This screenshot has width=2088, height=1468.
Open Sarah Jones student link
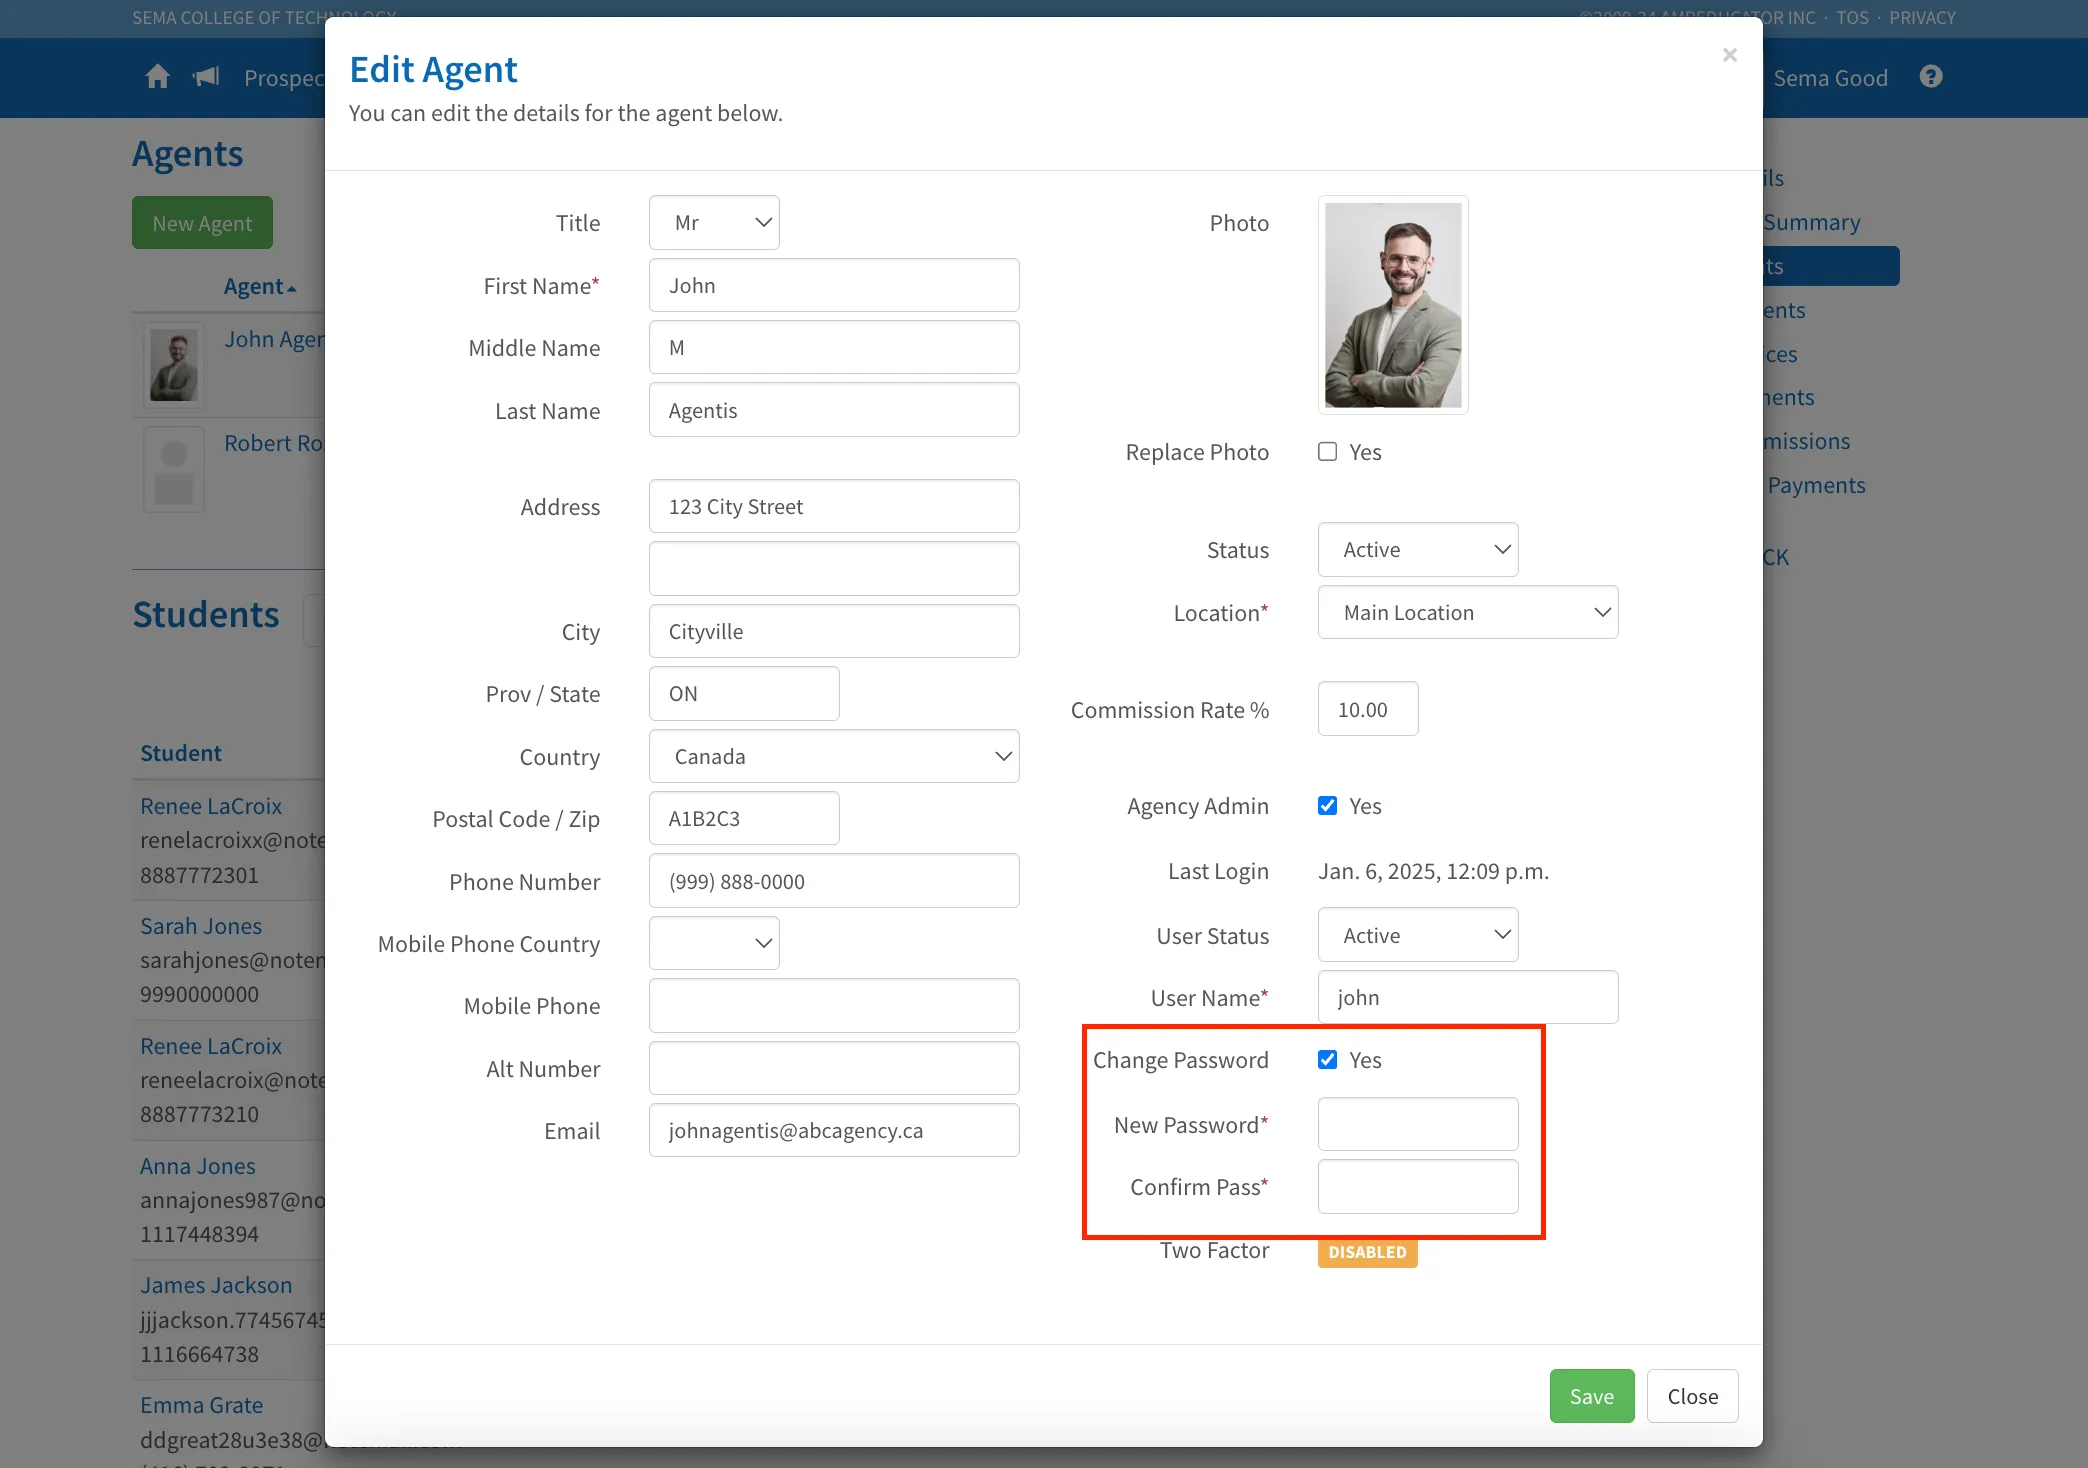click(201, 926)
